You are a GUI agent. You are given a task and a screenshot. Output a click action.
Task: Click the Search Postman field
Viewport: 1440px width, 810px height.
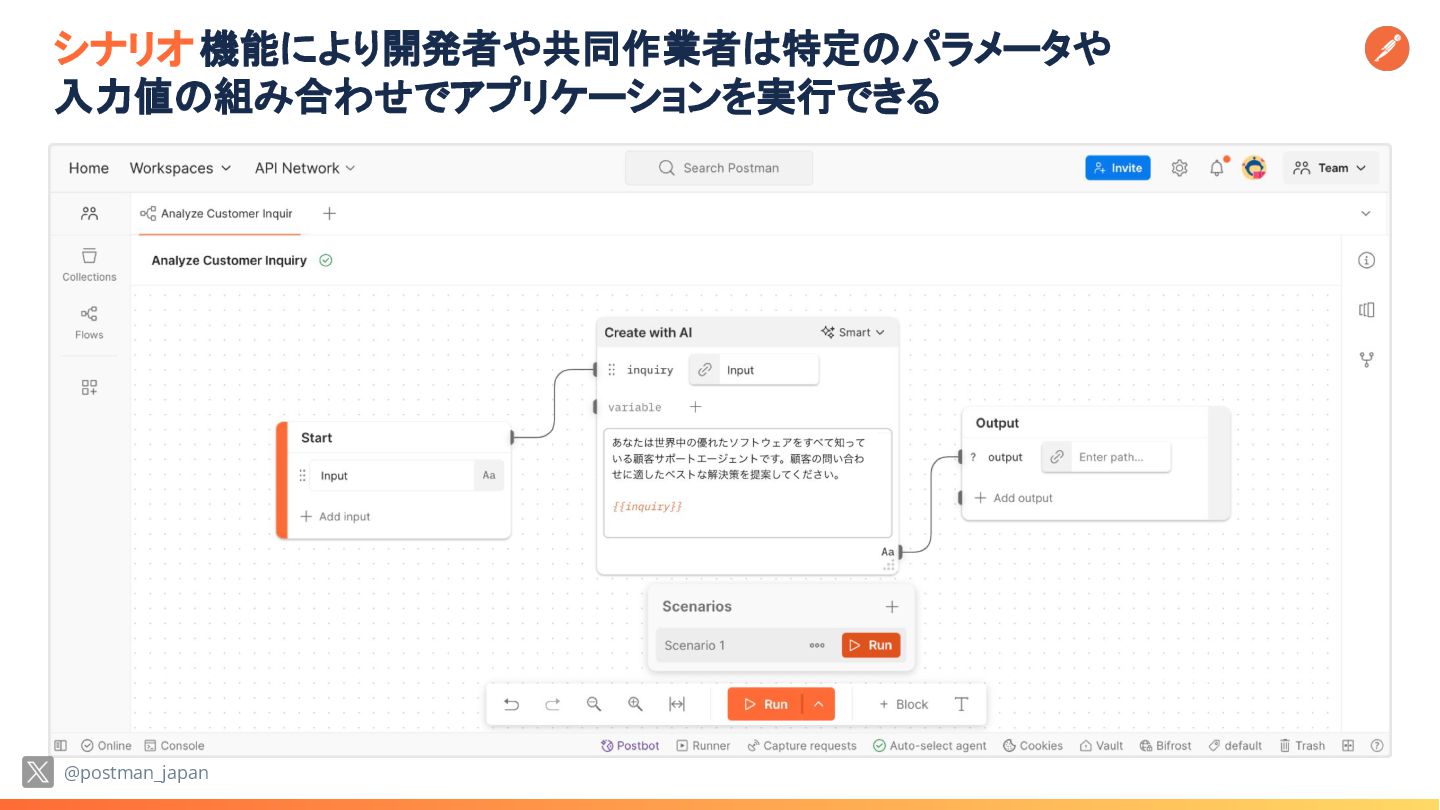click(x=719, y=168)
